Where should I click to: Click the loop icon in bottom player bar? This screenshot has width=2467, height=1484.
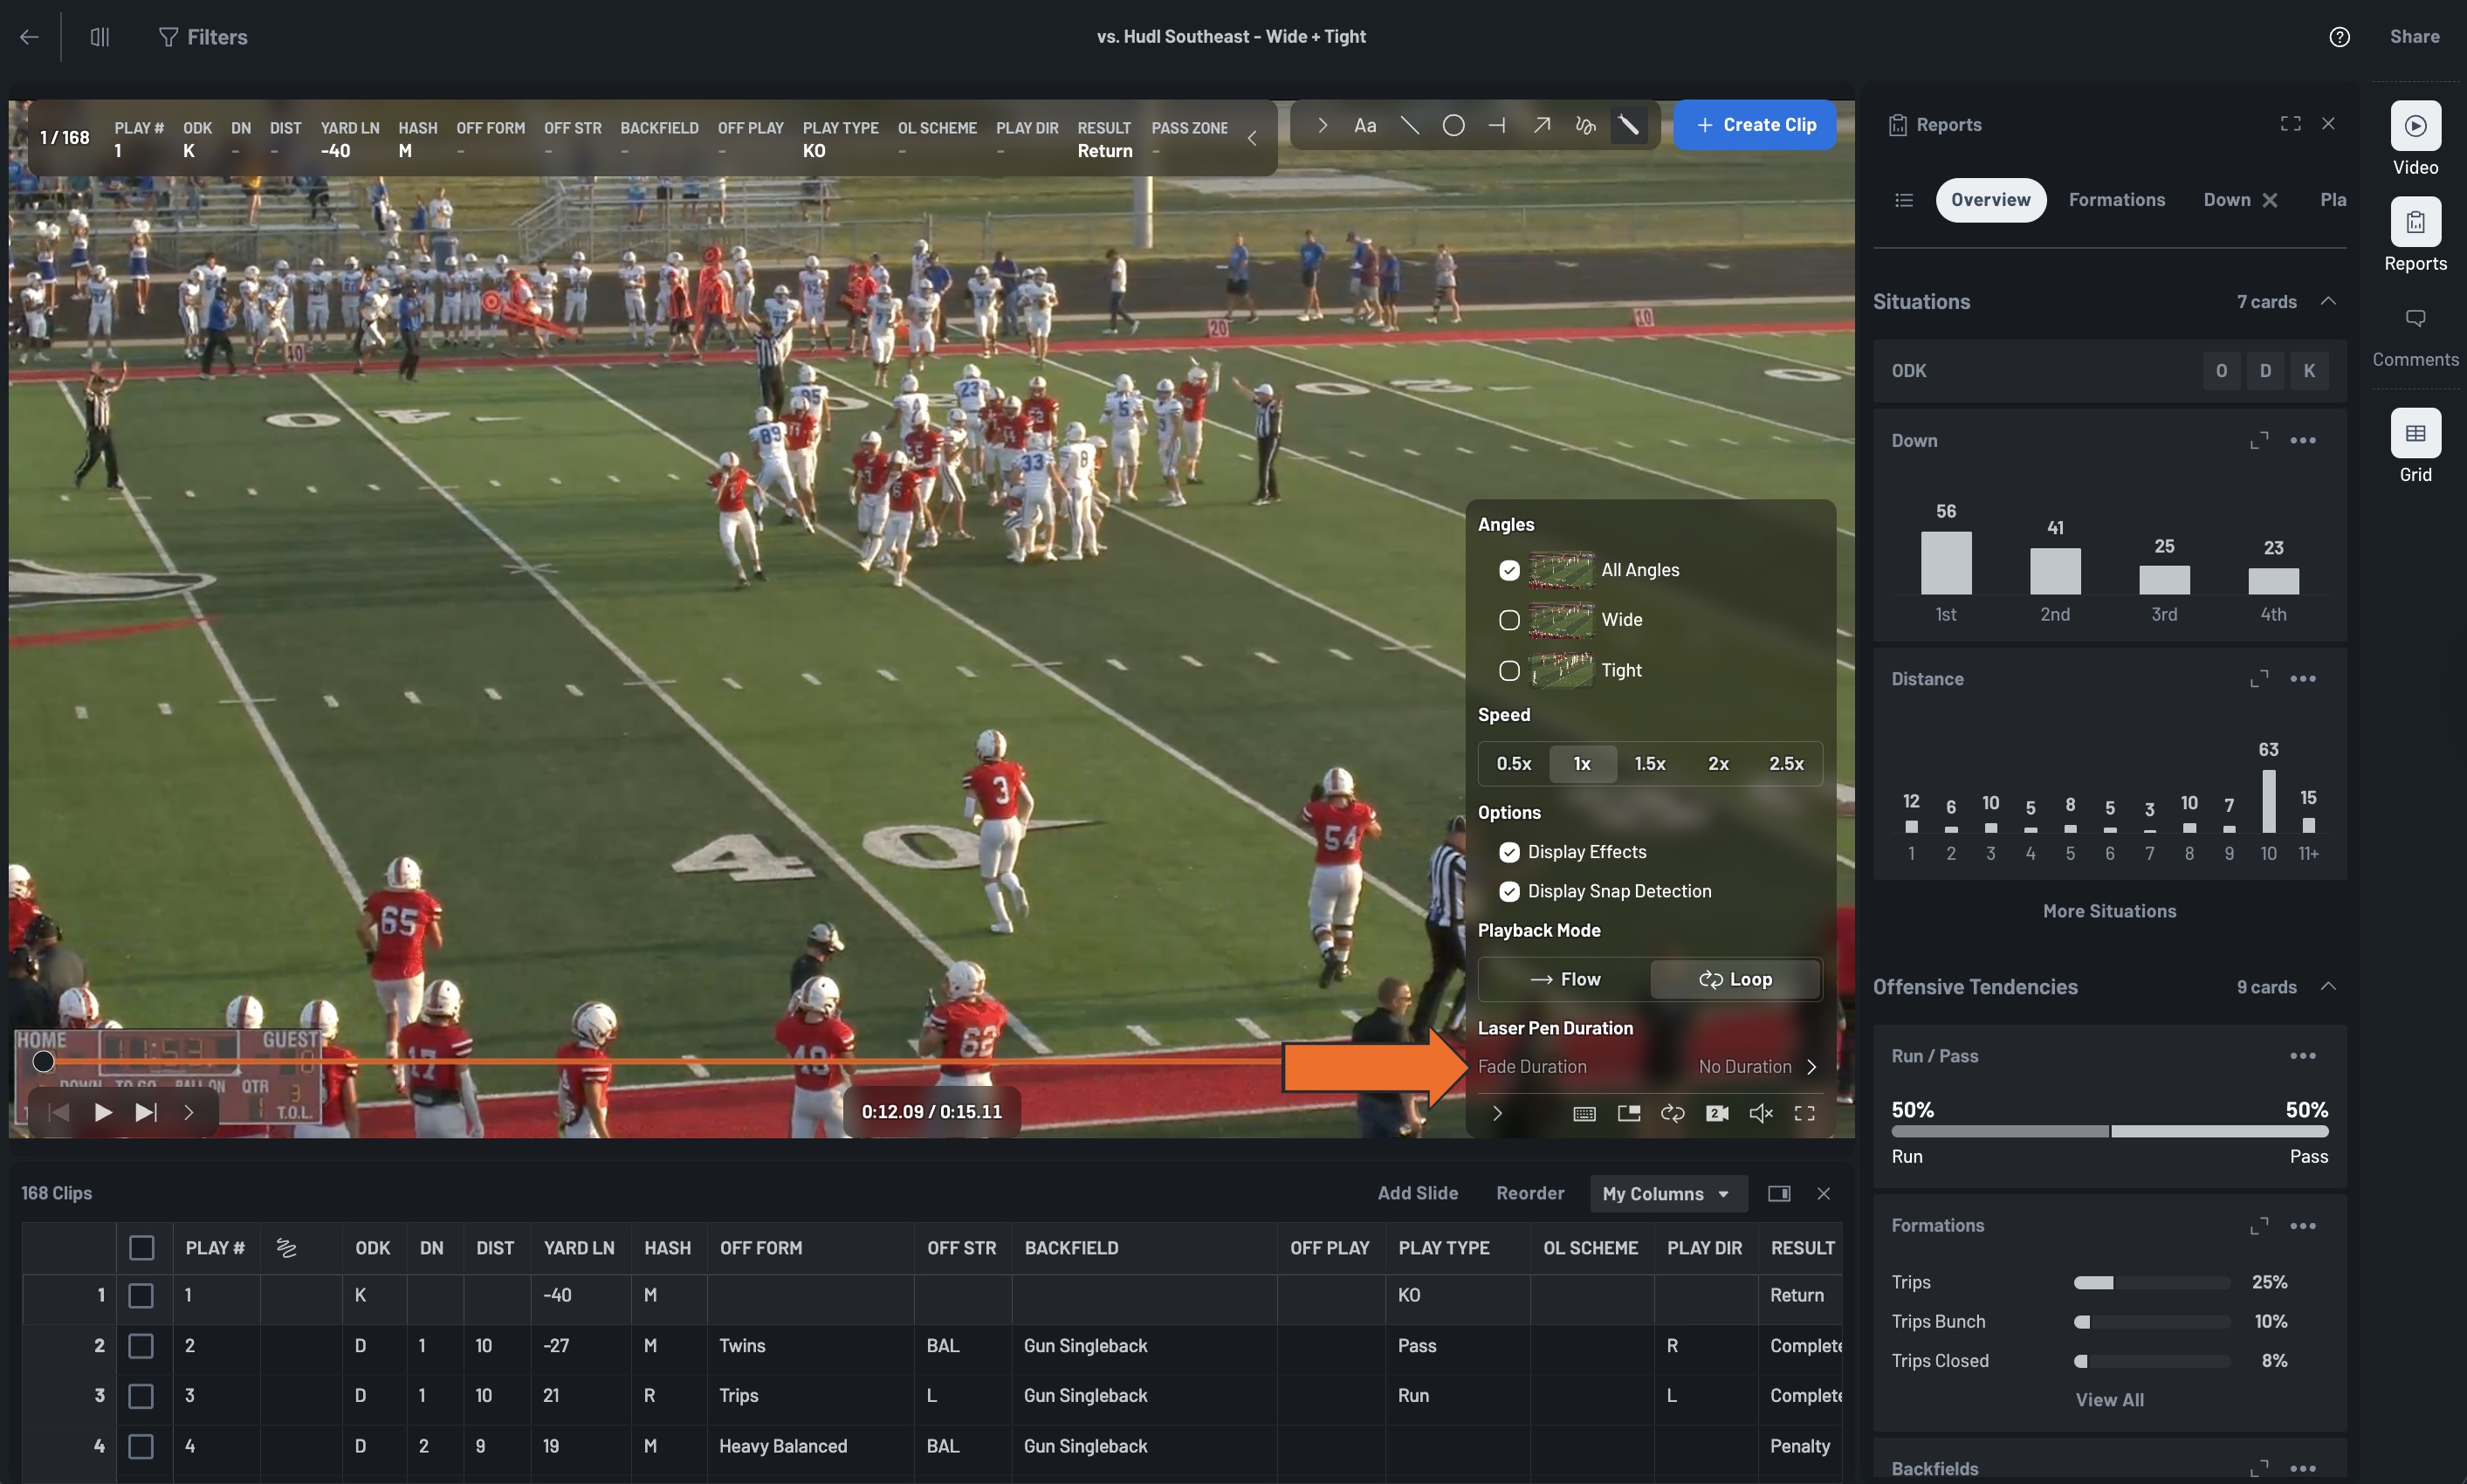pos(1673,1113)
